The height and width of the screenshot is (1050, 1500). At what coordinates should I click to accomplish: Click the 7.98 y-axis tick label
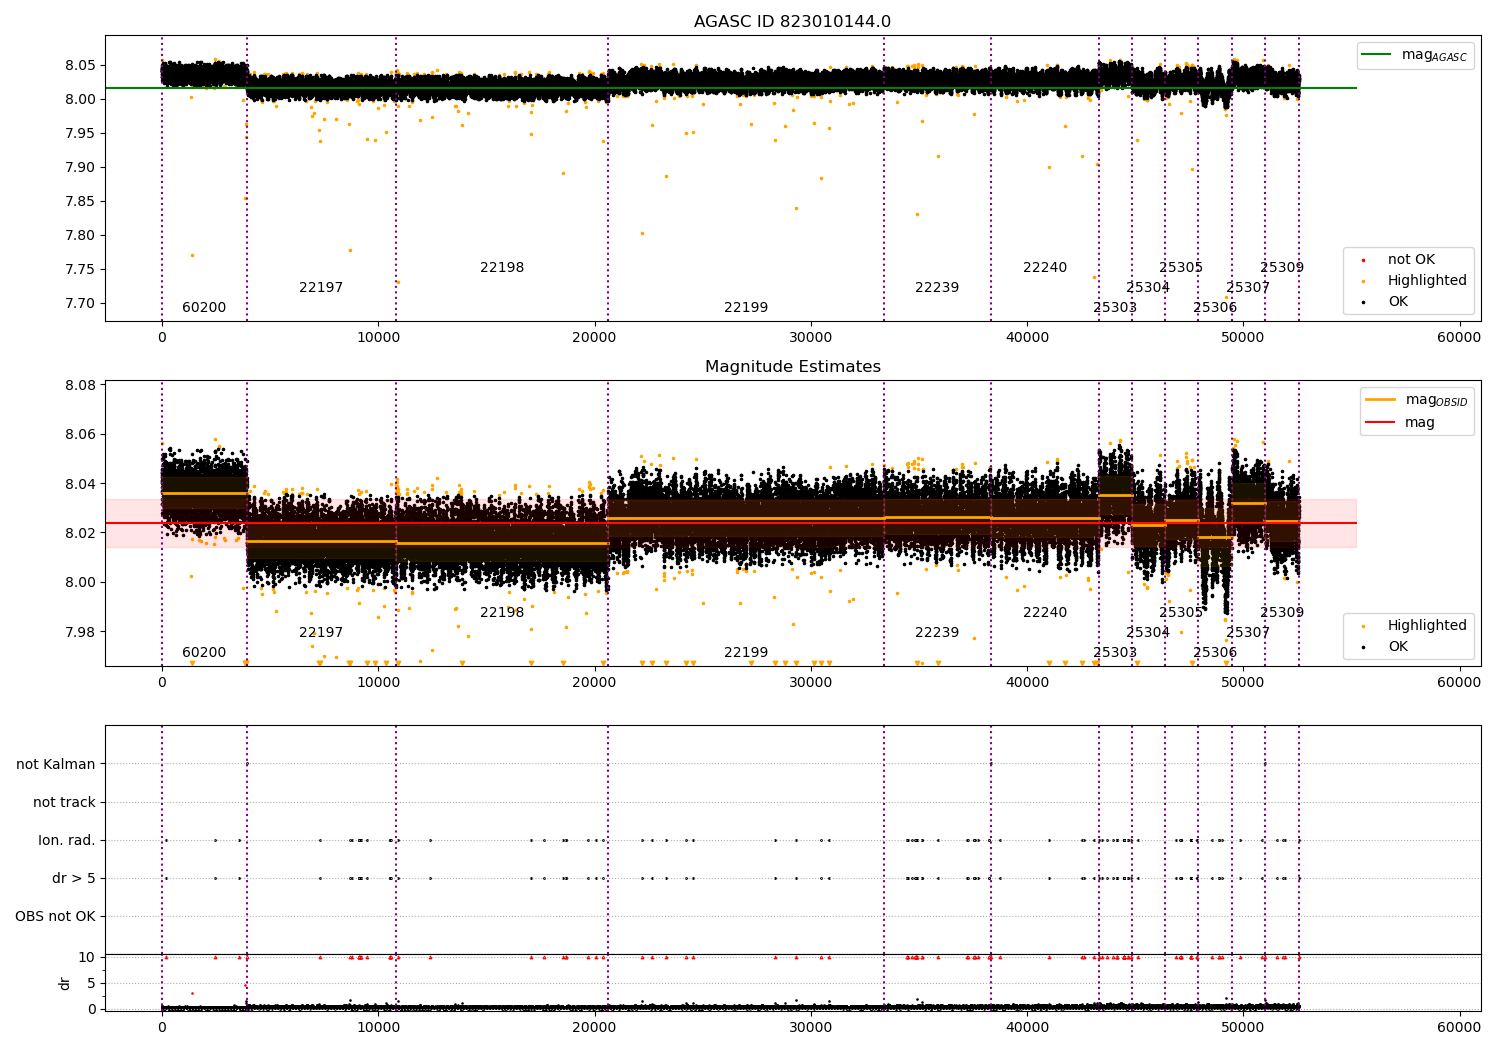[81, 632]
